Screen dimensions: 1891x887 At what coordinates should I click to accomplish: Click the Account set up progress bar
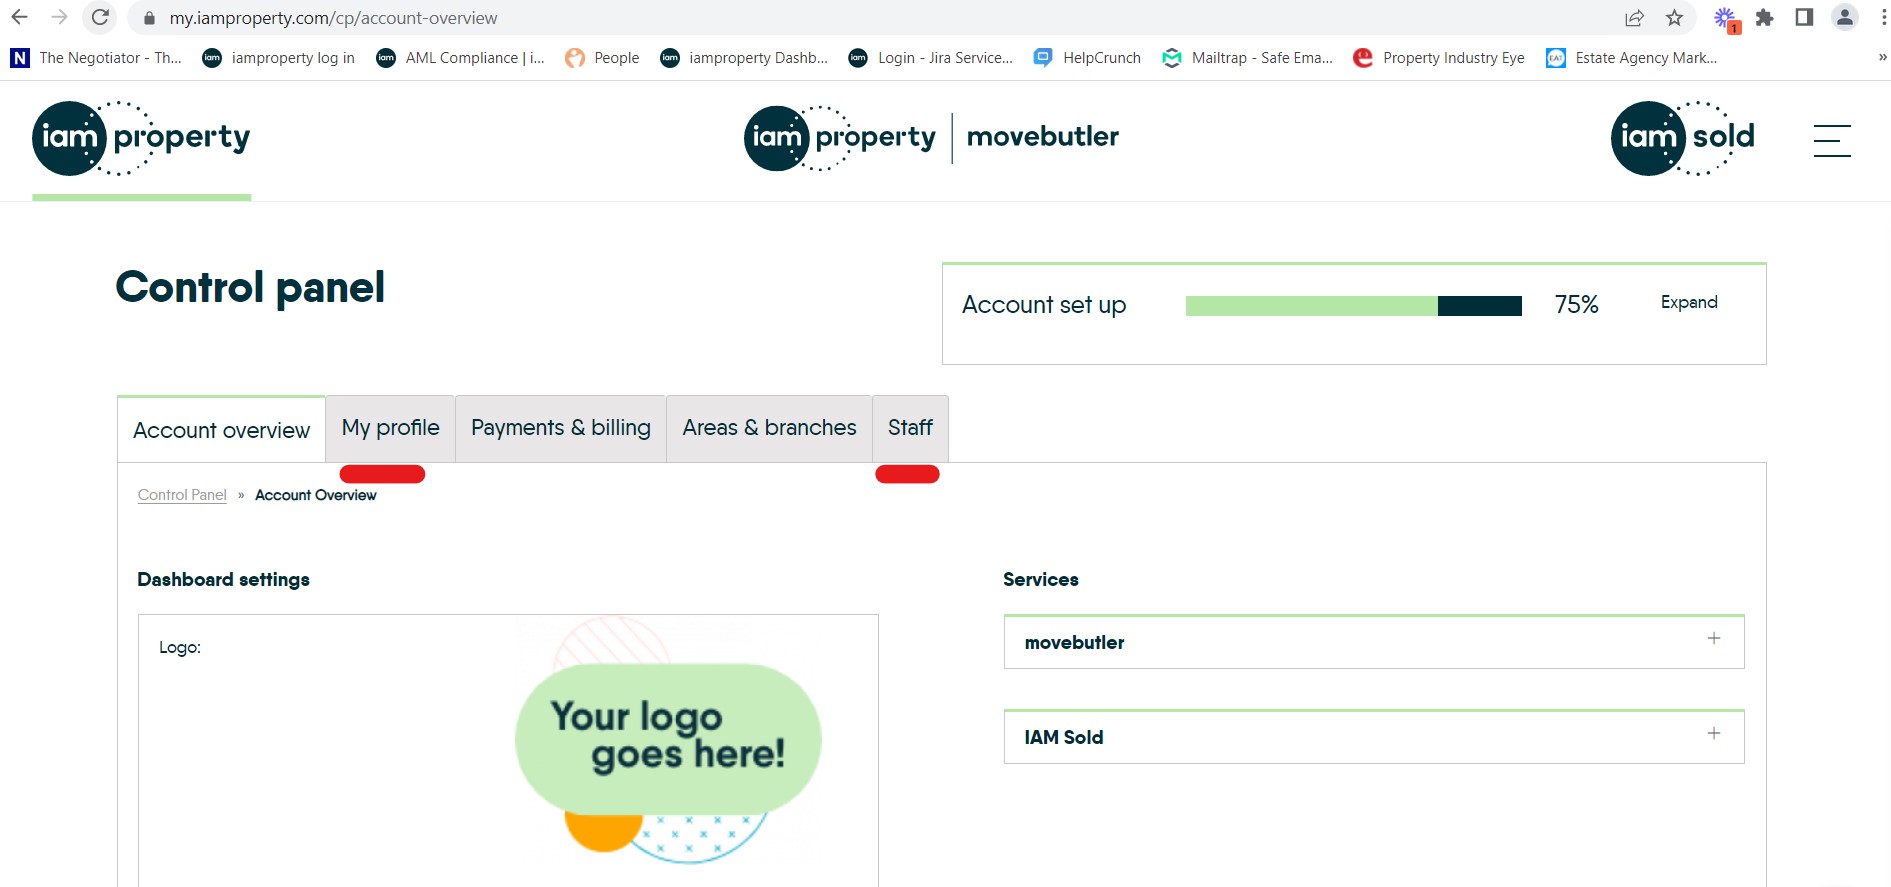tap(1354, 305)
